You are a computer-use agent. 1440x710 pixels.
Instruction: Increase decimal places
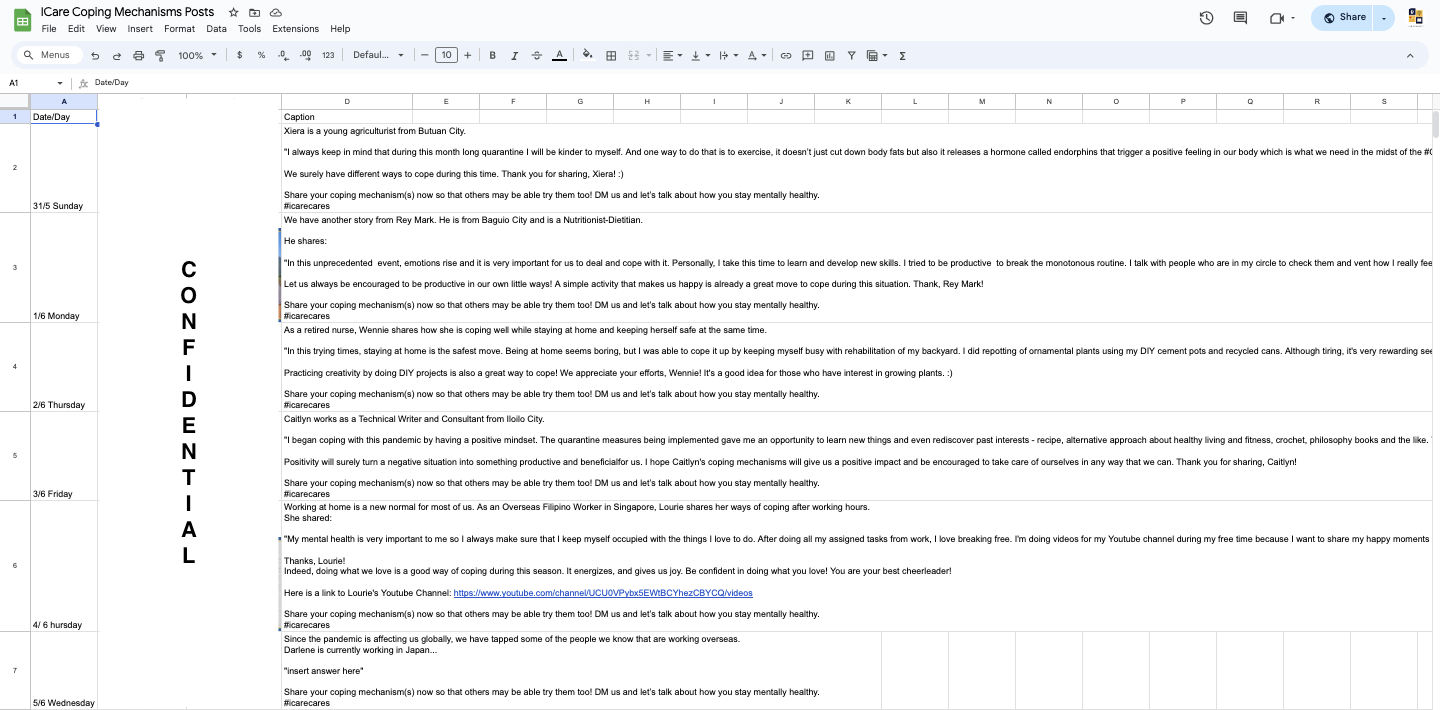click(306, 56)
